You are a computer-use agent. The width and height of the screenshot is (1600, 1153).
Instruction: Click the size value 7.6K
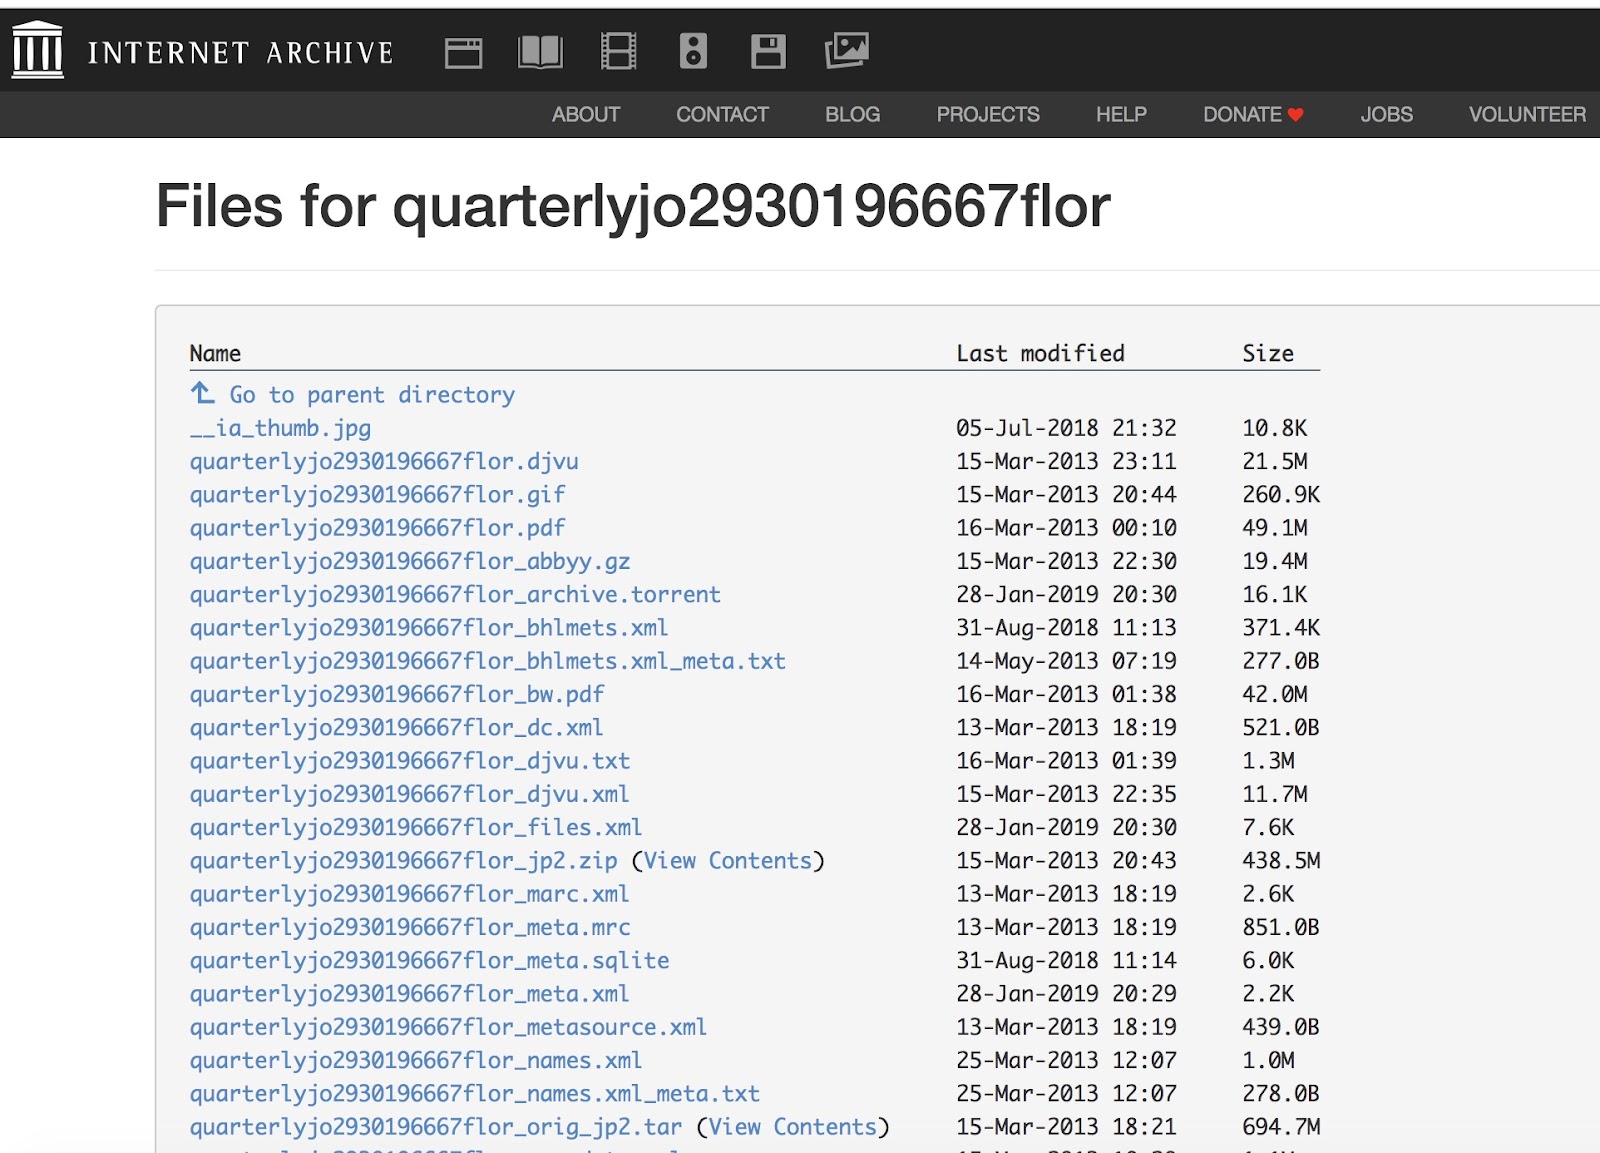(x=1268, y=827)
